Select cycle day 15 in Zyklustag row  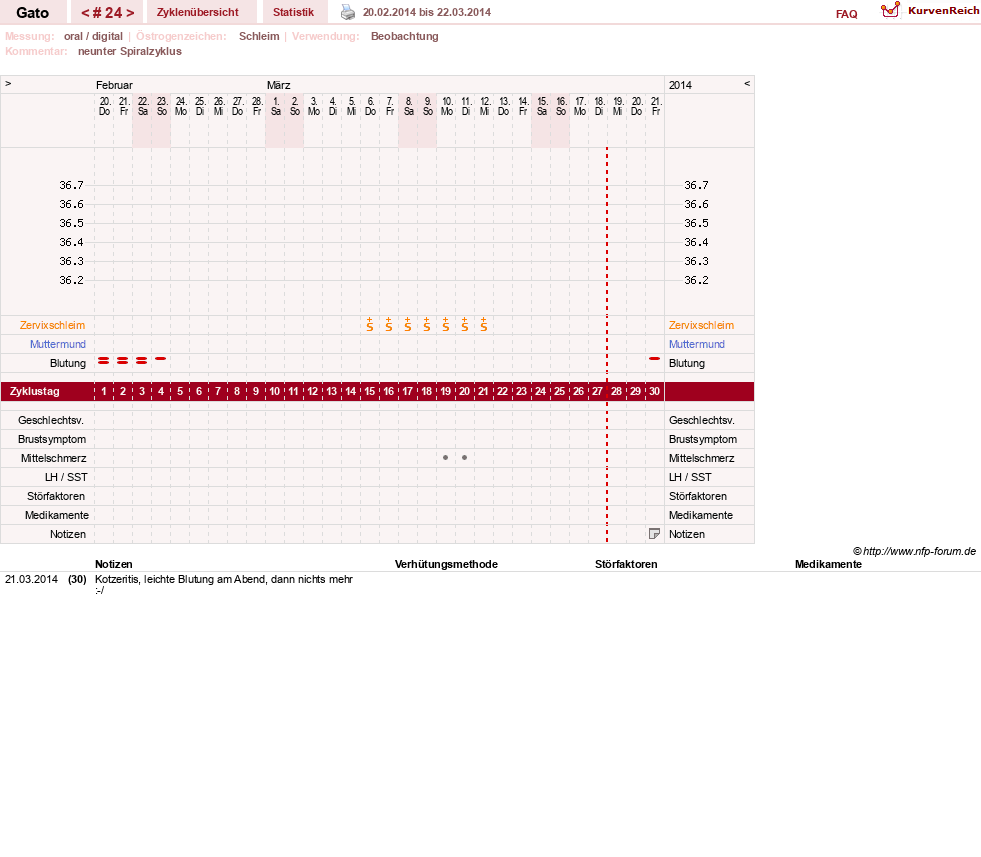coord(370,391)
